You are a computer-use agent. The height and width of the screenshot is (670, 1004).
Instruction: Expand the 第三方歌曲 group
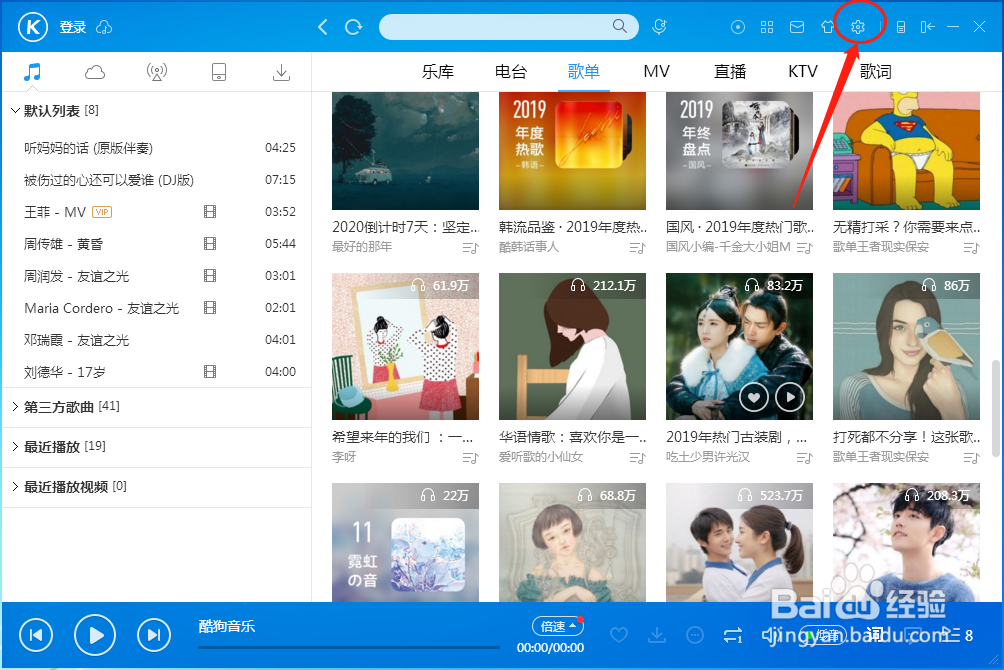15,407
